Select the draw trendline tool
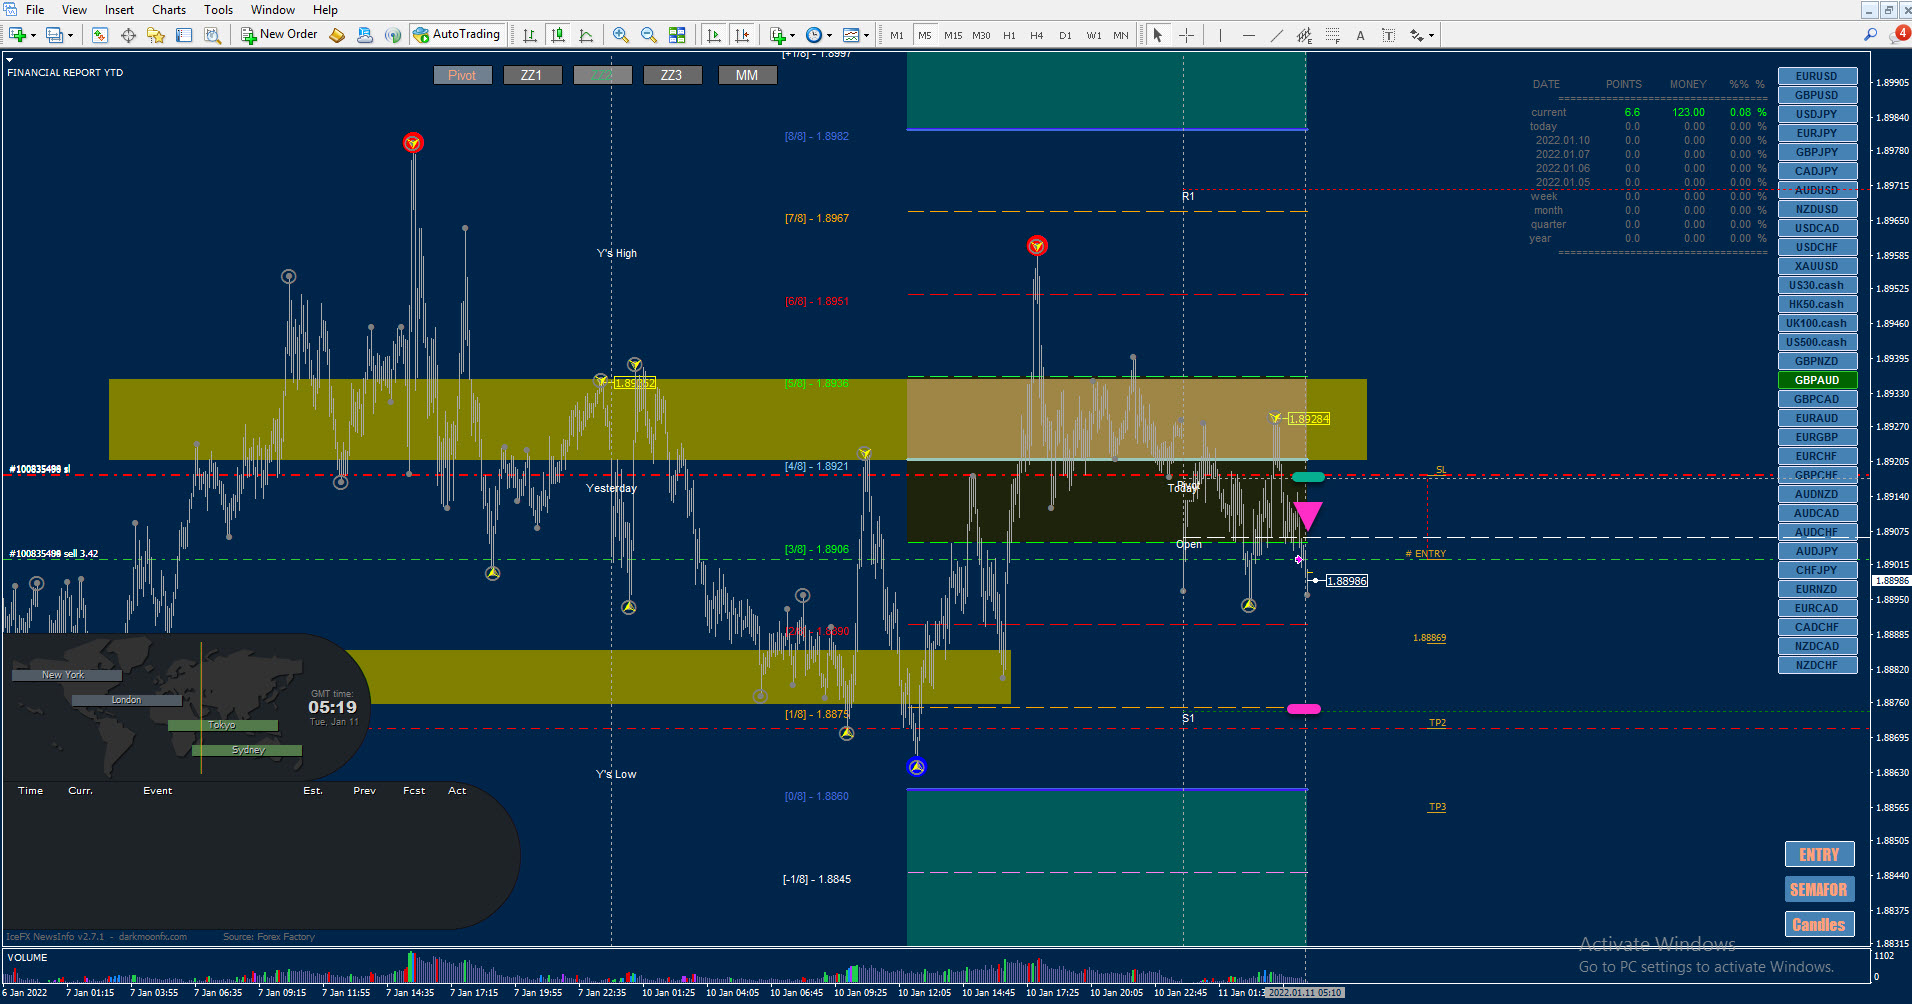Screen dimensions: 1912x1004 pos(1276,35)
